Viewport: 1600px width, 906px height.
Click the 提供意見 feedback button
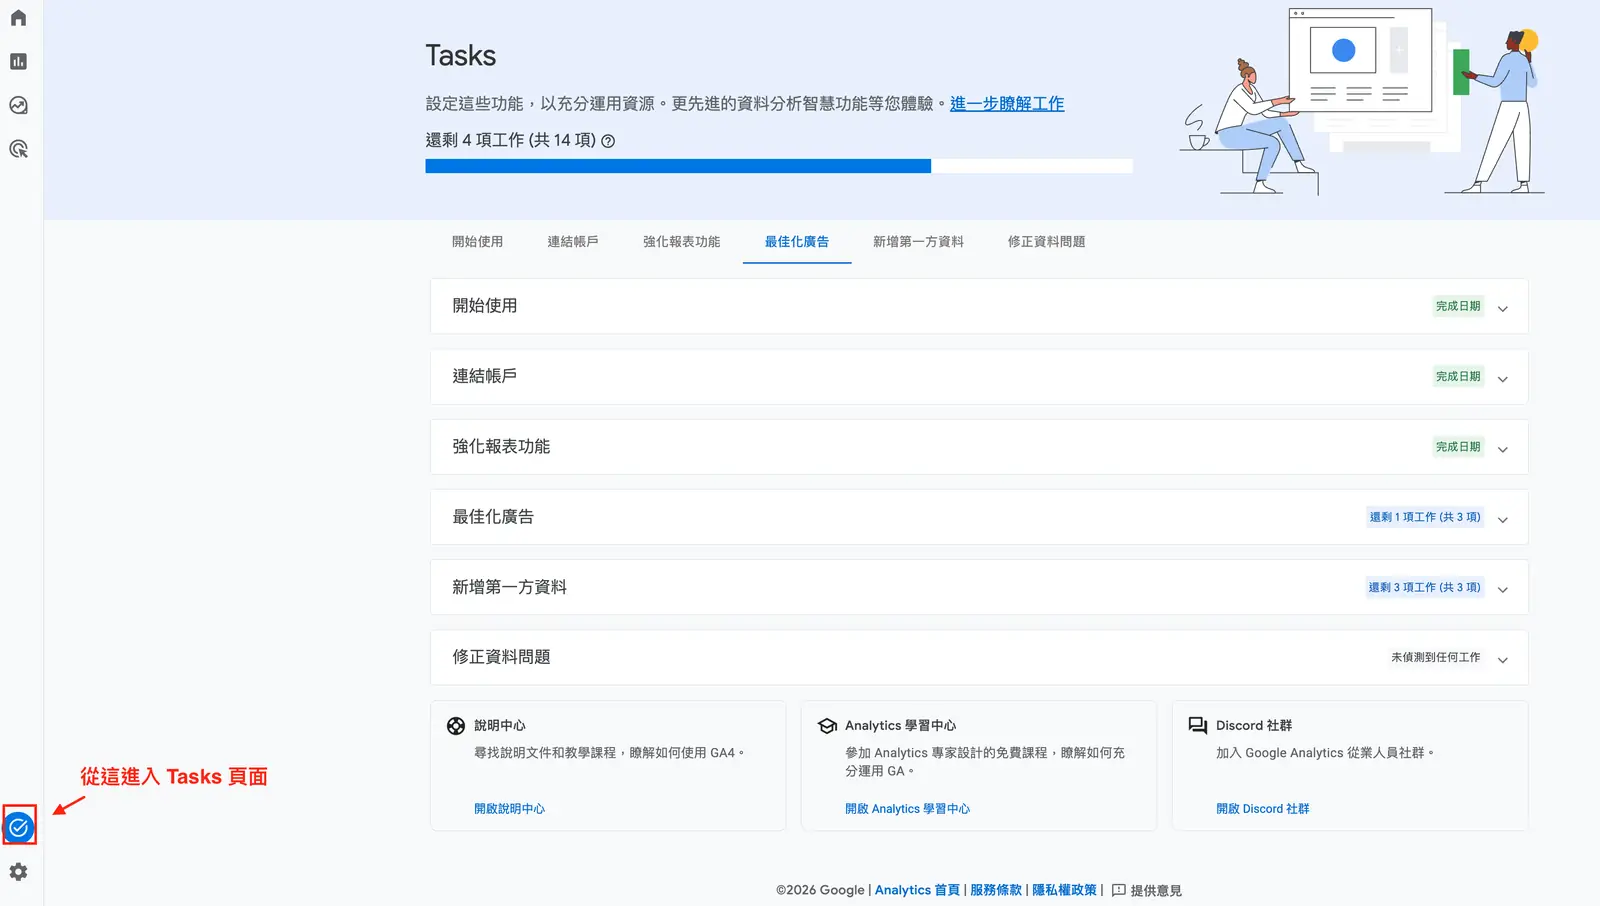coord(1147,890)
